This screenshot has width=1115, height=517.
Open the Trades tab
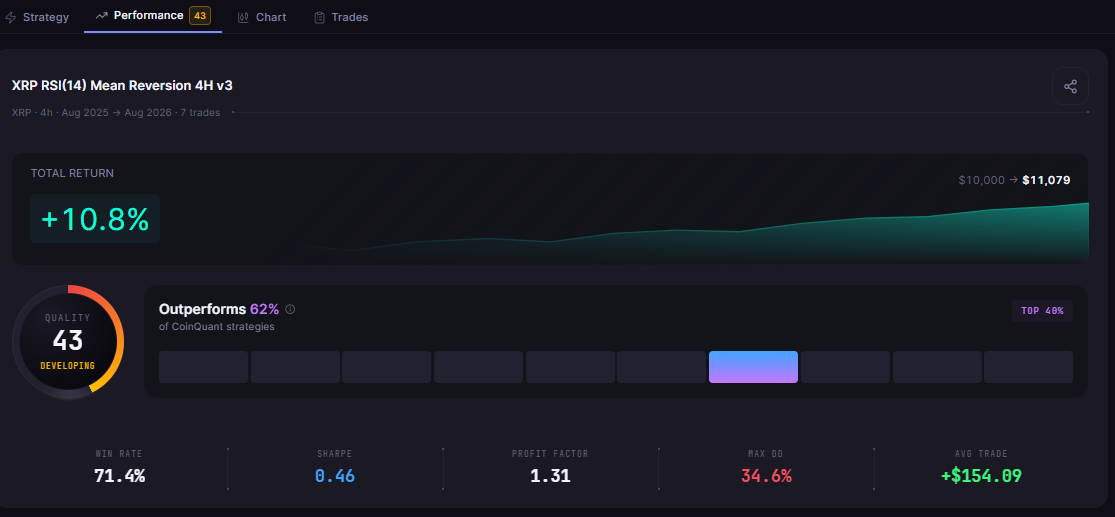click(x=341, y=17)
